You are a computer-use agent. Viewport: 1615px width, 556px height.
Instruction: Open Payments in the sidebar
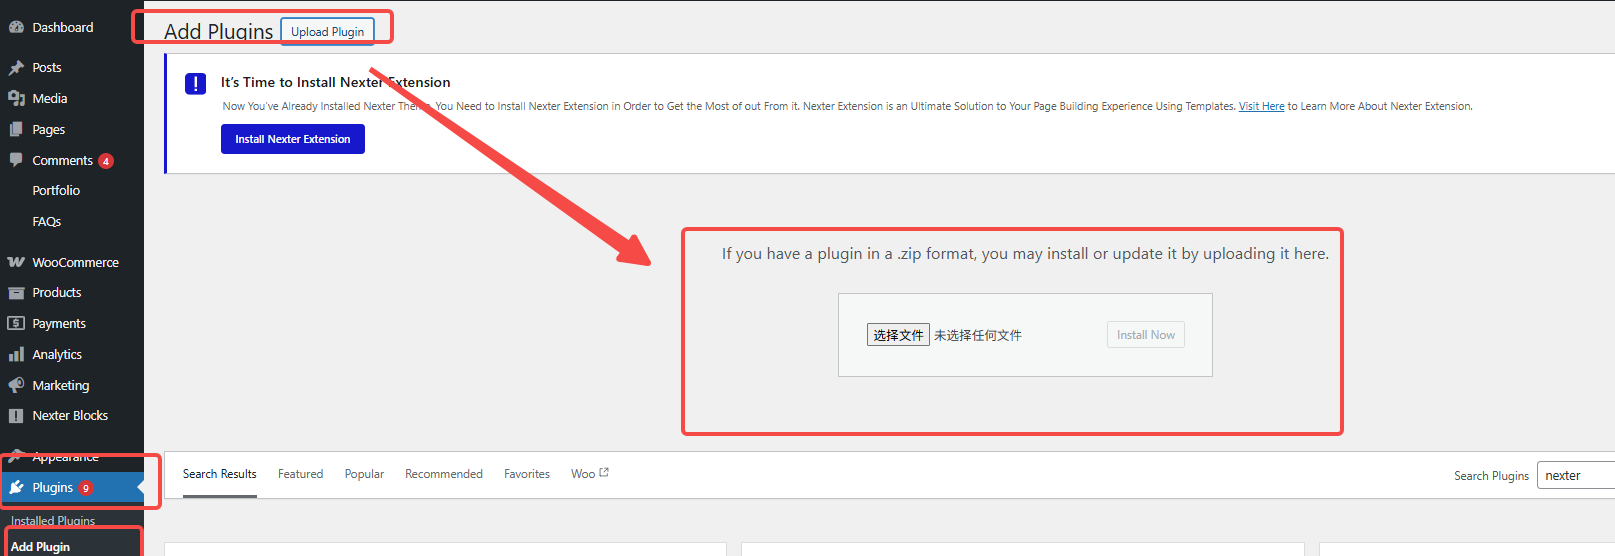[x=59, y=324]
